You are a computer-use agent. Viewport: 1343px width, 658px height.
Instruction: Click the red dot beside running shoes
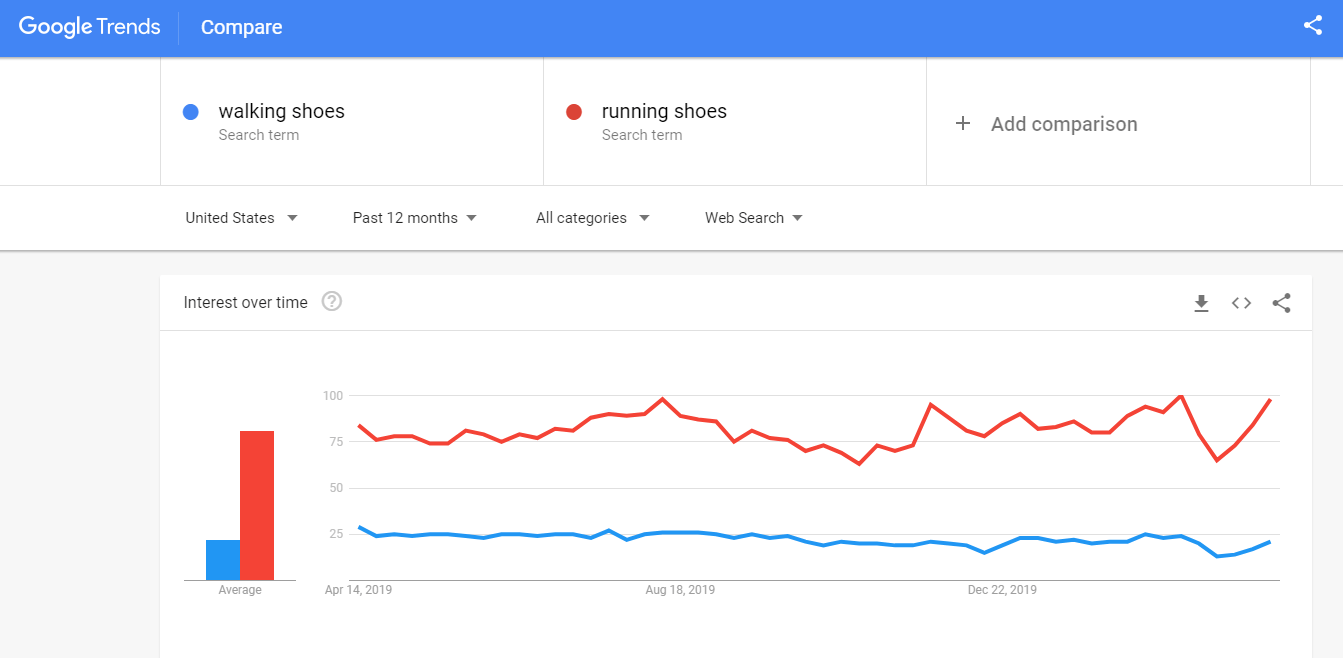pyautogui.click(x=574, y=112)
